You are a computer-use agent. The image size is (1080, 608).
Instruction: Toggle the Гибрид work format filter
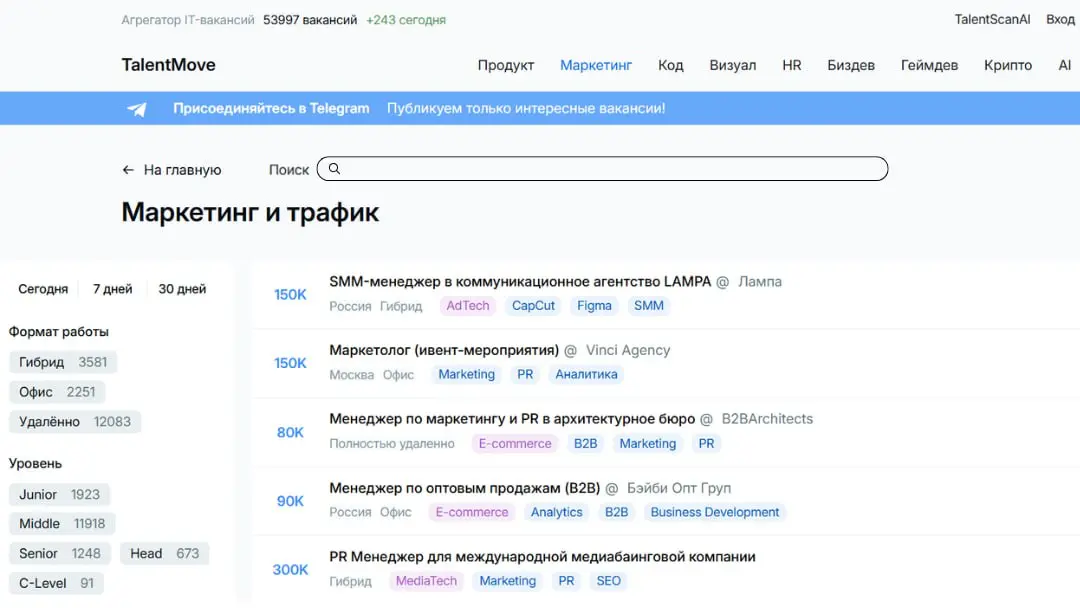(x=62, y=362)
